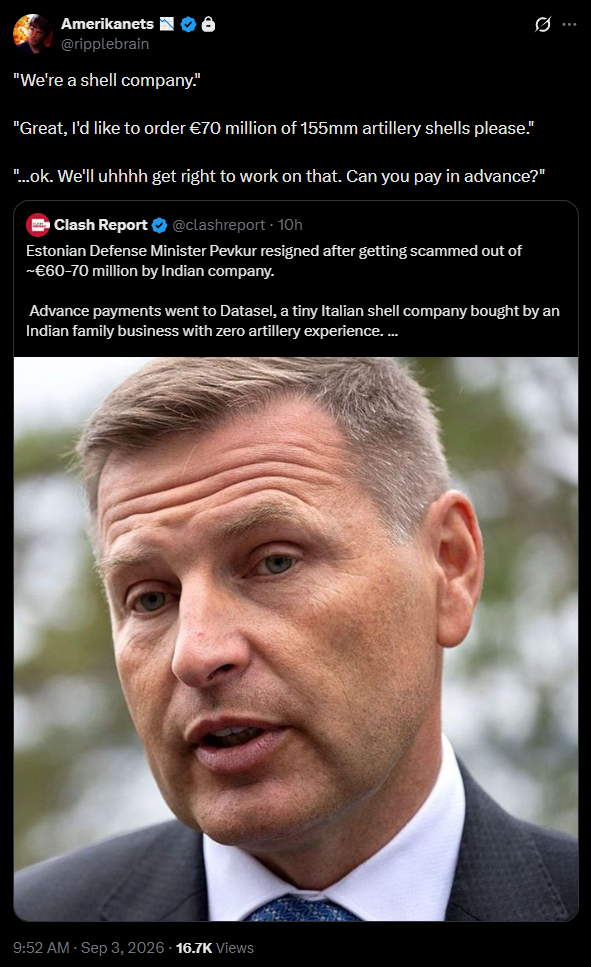The height and width of the screenshot is (967, 591).
Task: Open the Amerikanets display name
Action: (107, 24)
